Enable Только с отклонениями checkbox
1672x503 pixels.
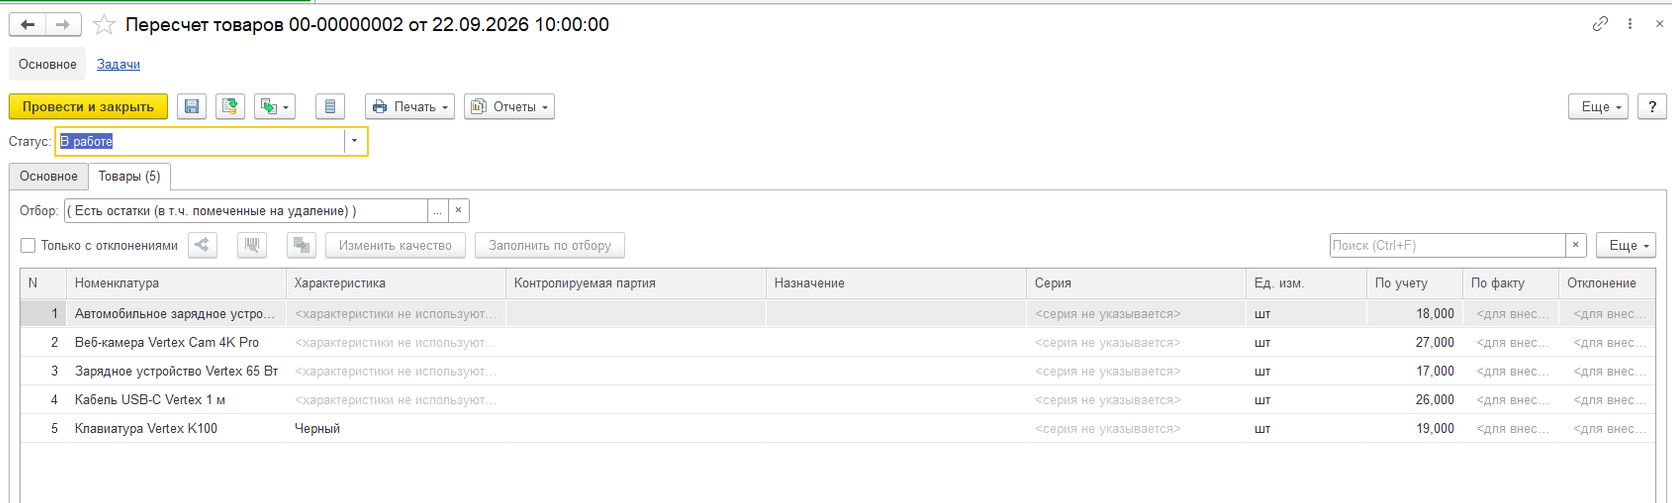(x=28, y=245)
